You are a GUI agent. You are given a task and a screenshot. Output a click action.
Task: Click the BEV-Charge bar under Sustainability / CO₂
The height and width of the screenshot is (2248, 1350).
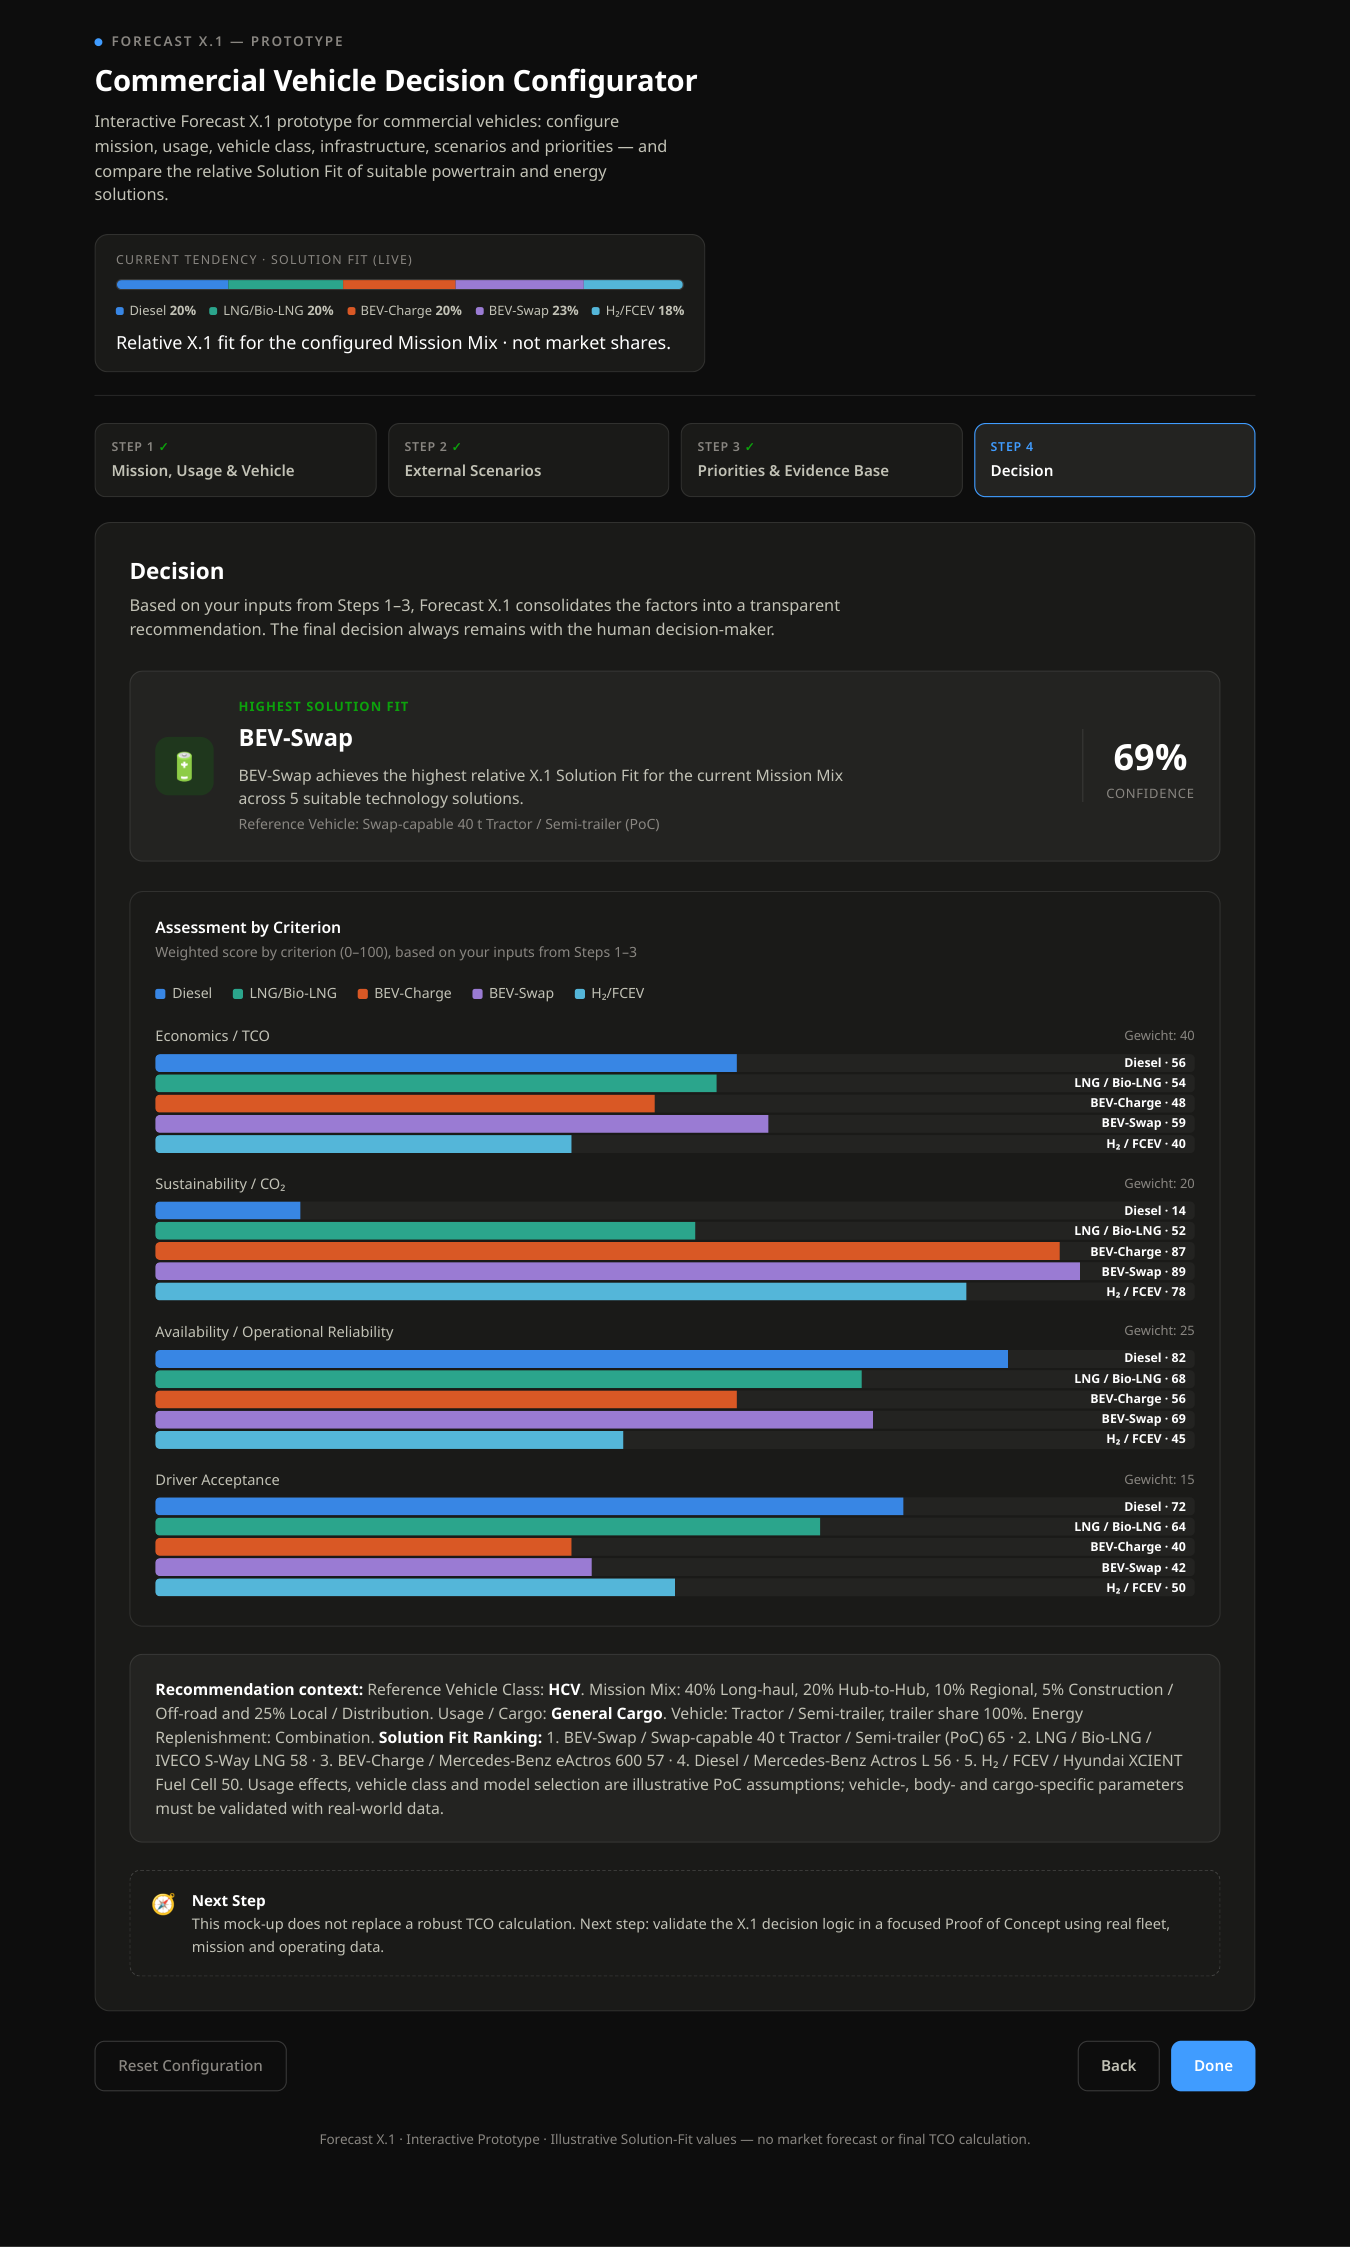point(607,1251)
